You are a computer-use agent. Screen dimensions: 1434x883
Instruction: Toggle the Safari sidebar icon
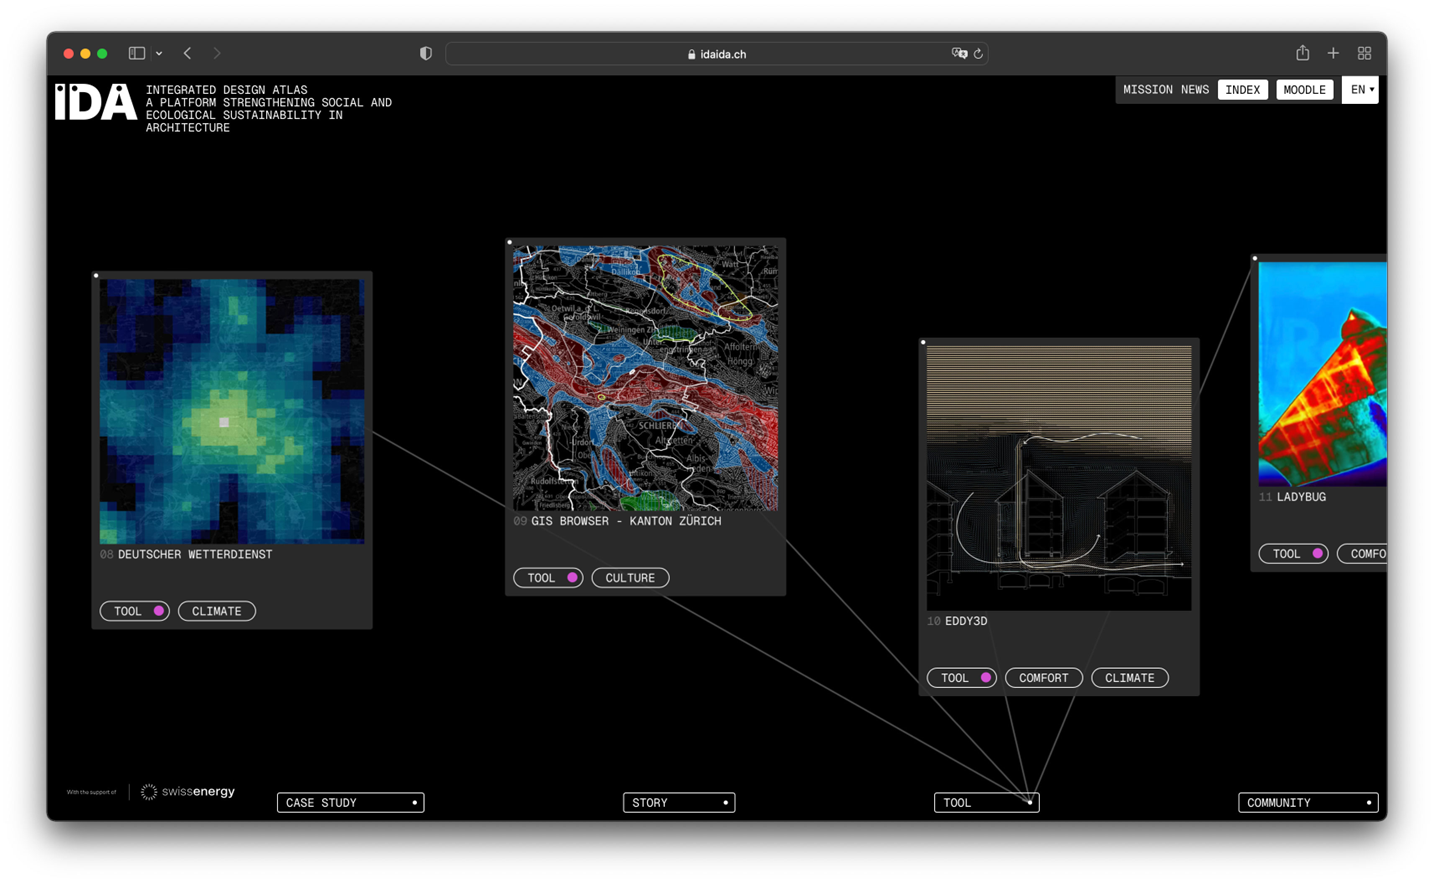click(x=137, y=53)
